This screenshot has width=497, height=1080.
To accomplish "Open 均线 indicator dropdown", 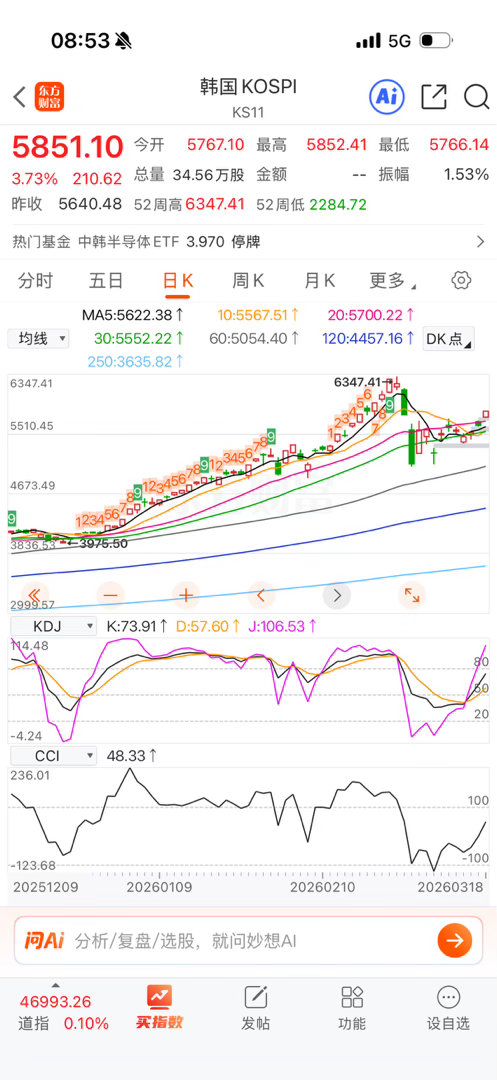I will 38,338.
